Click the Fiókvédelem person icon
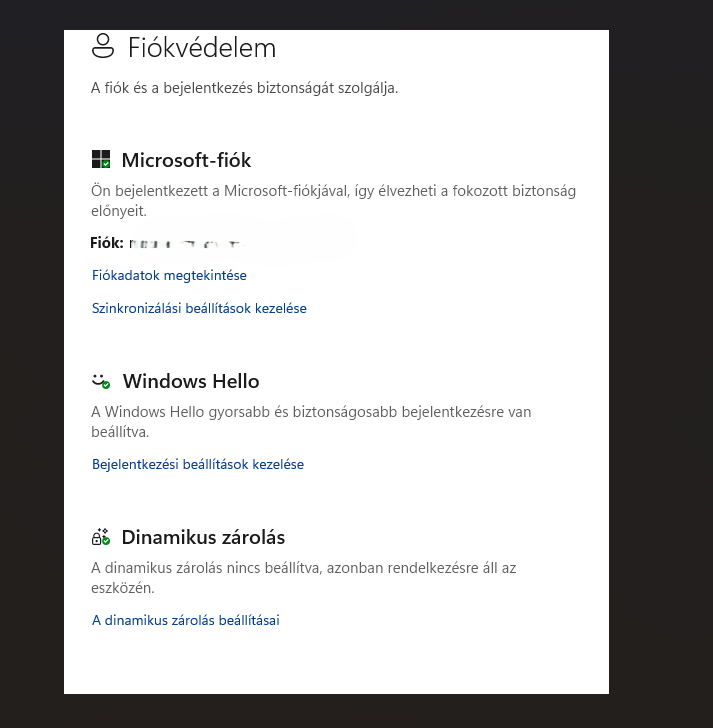 pos(103,46)
